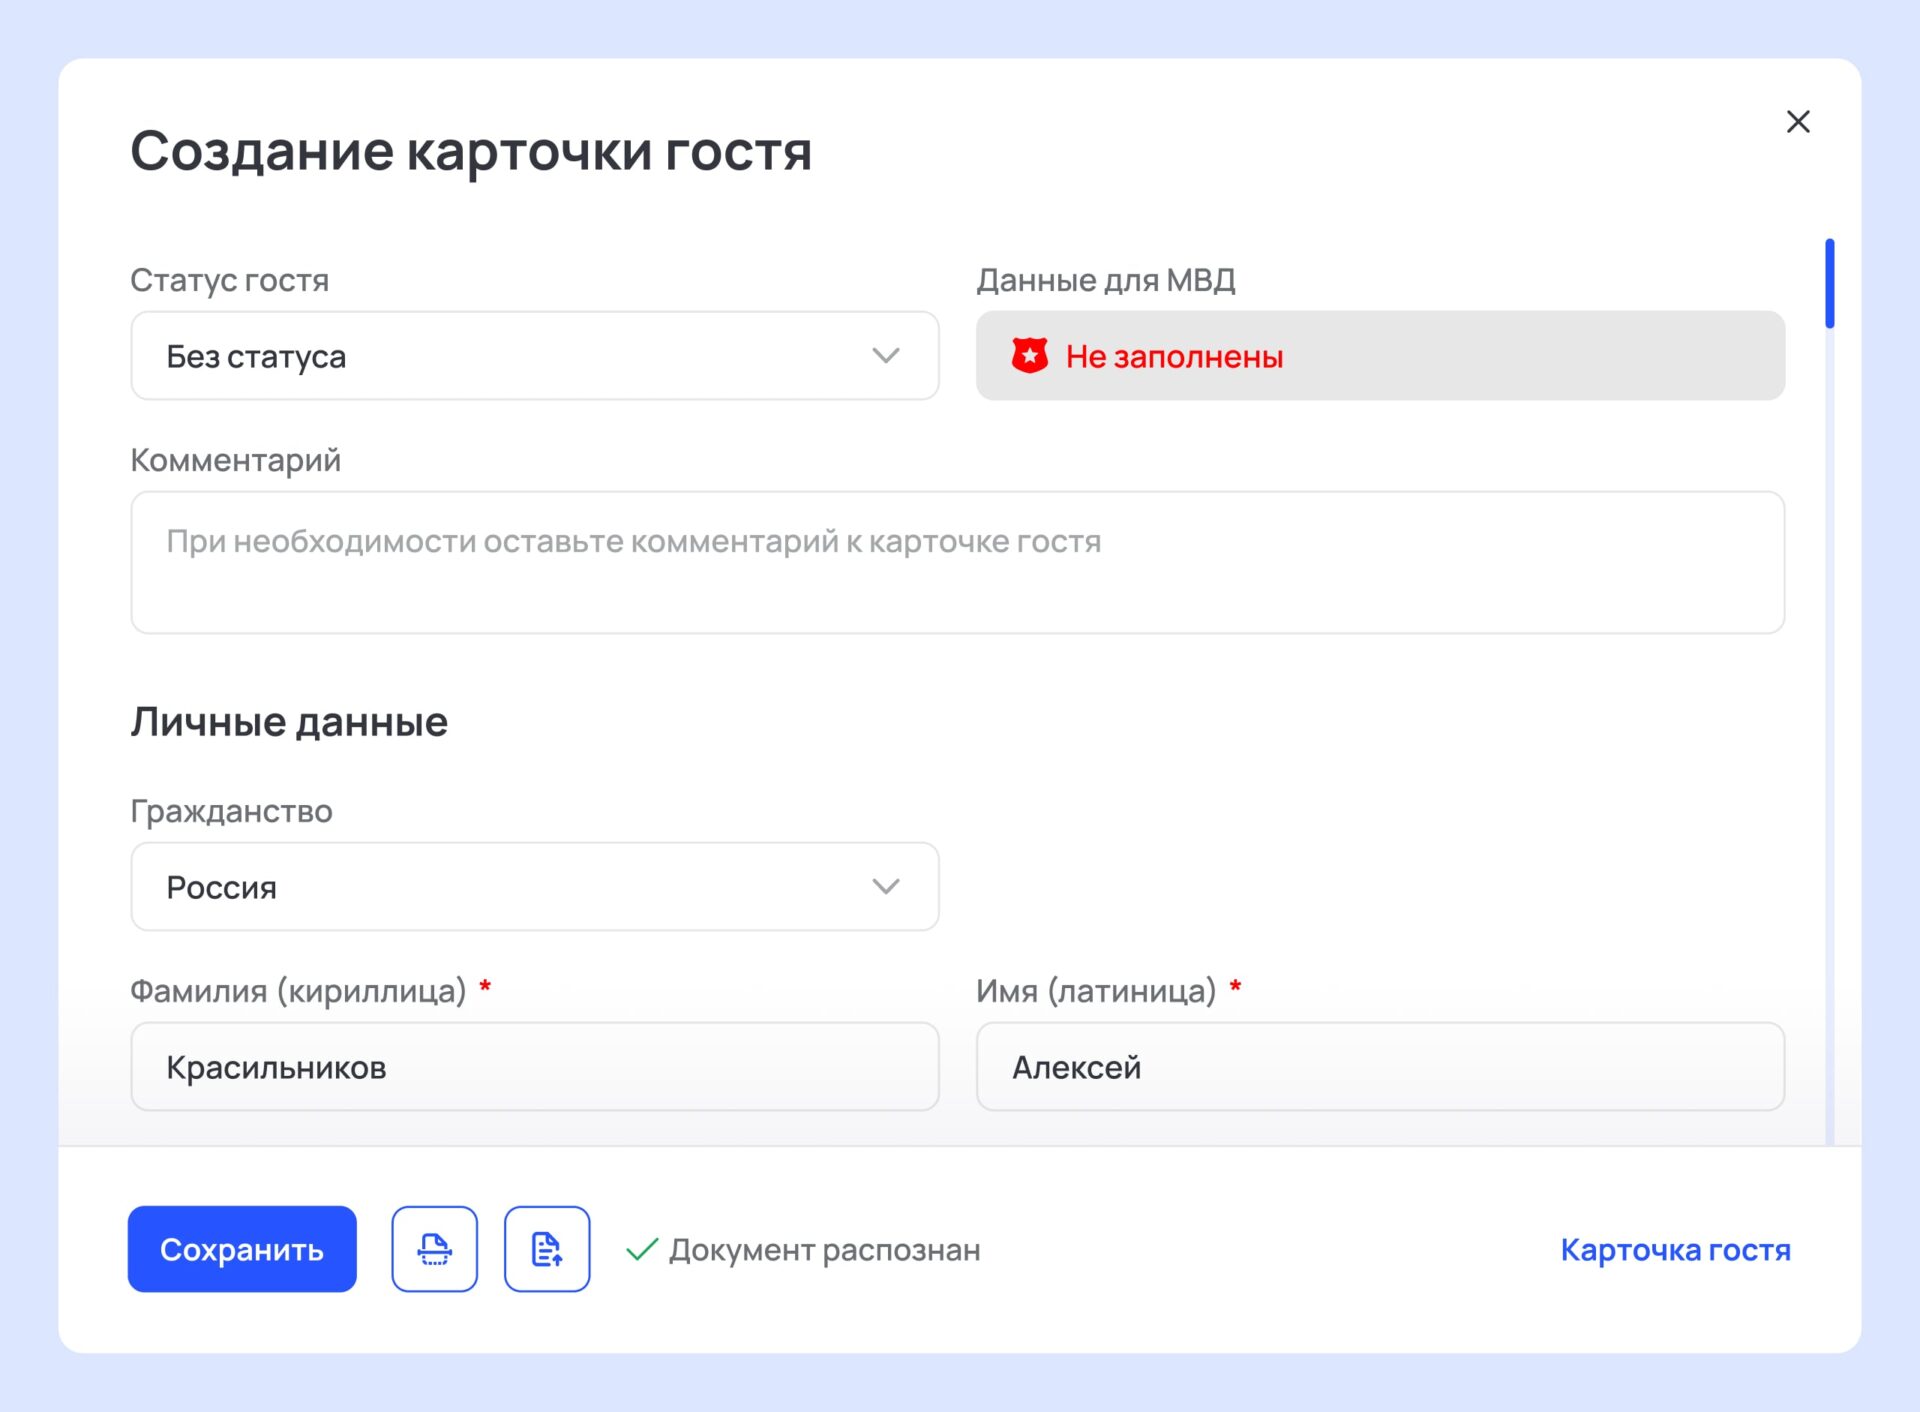Click the green checkmark next to Документ распознан

(641, 1250)
